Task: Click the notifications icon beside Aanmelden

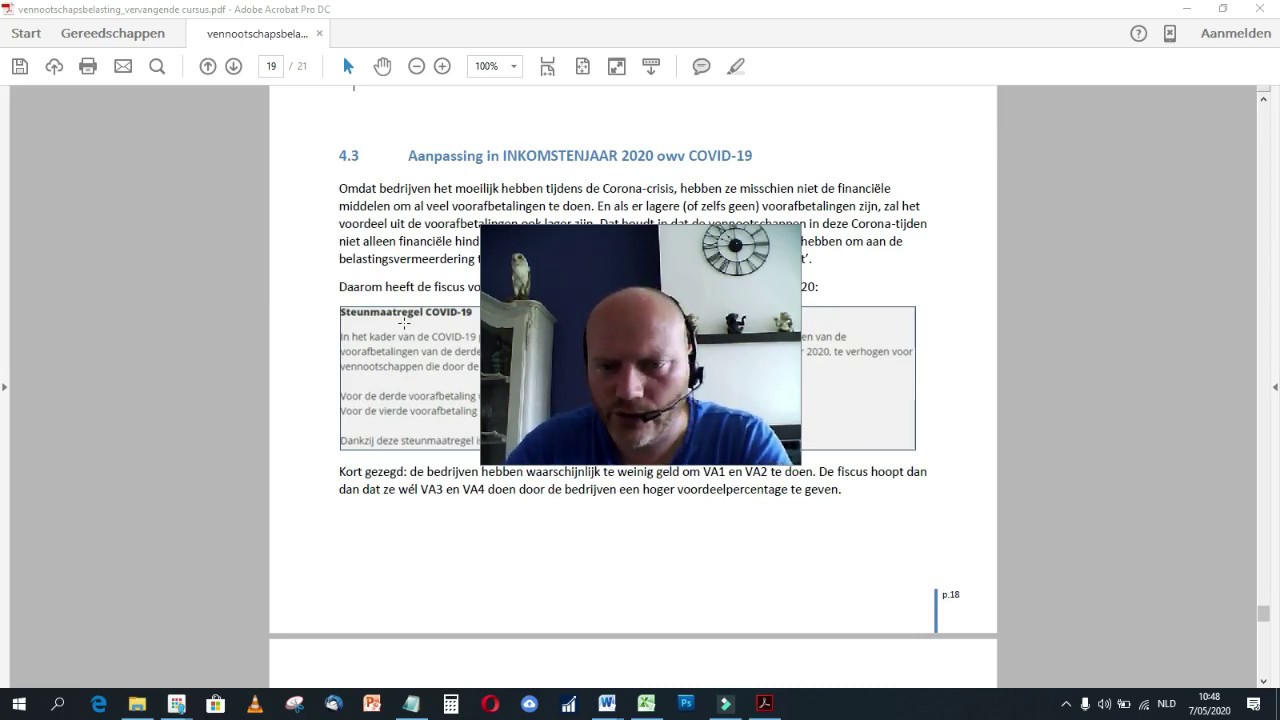Action: [x=1169, y=33]
